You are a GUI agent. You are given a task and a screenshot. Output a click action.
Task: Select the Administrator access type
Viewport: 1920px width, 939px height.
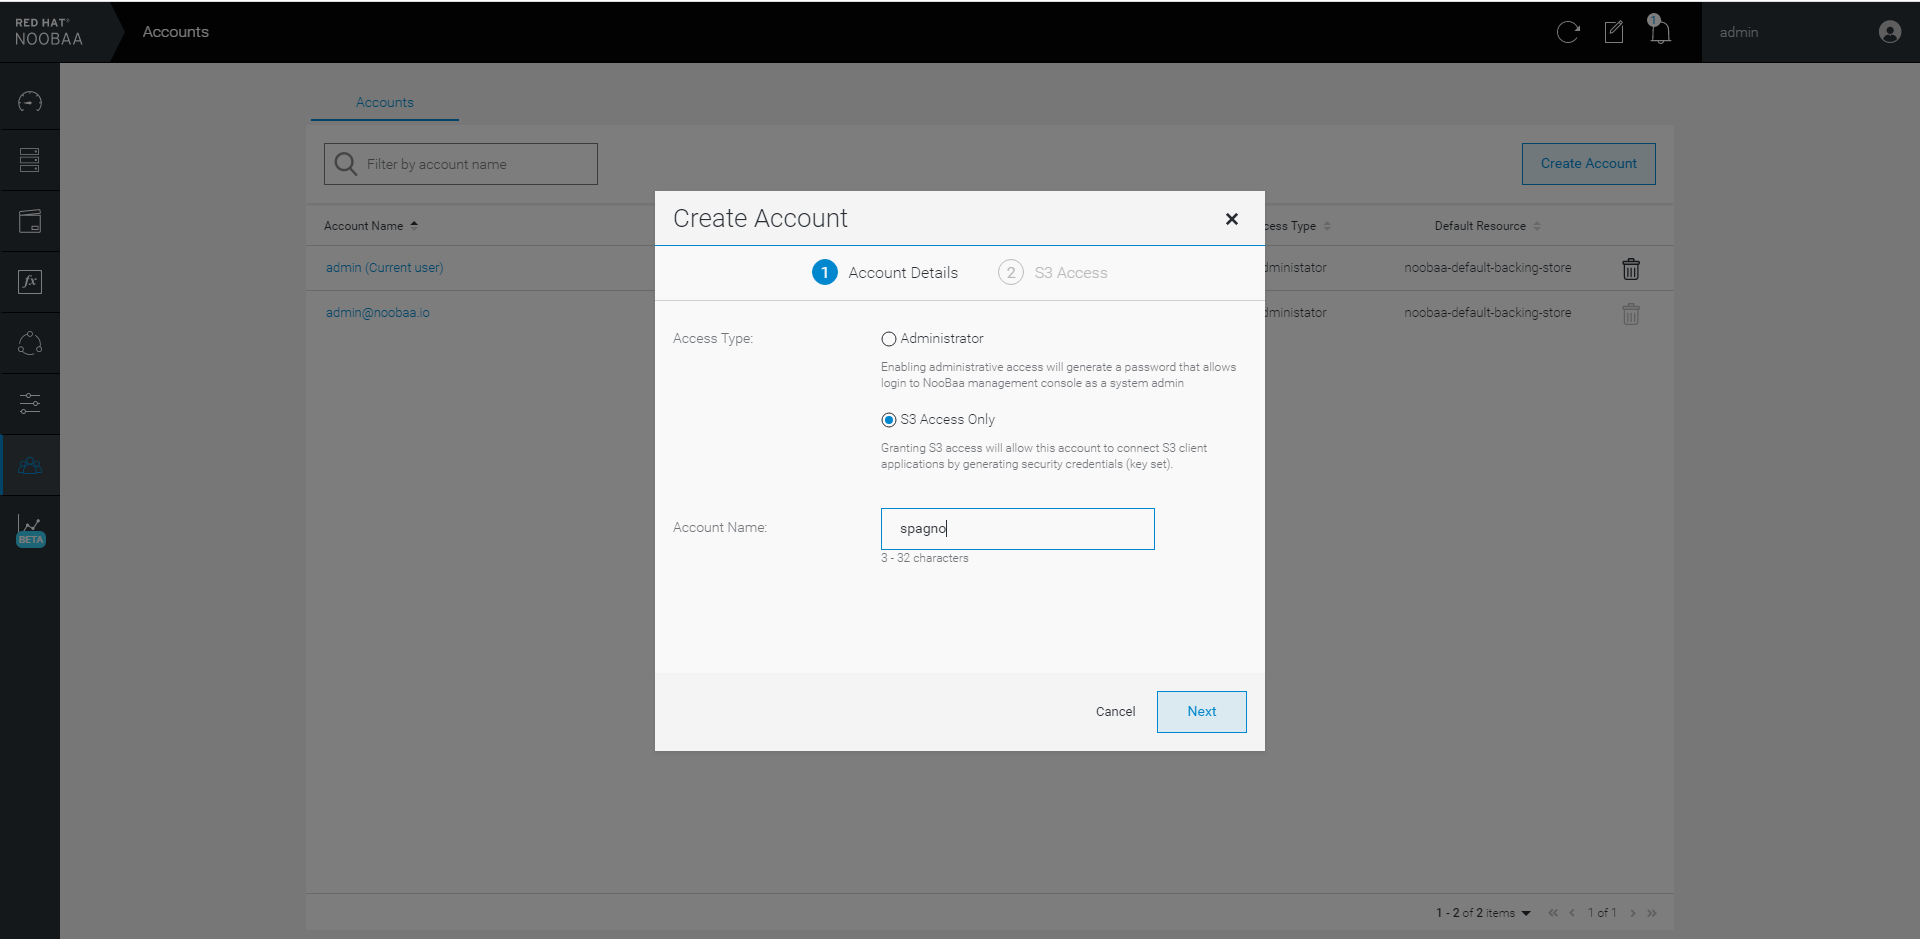point(888,339)
